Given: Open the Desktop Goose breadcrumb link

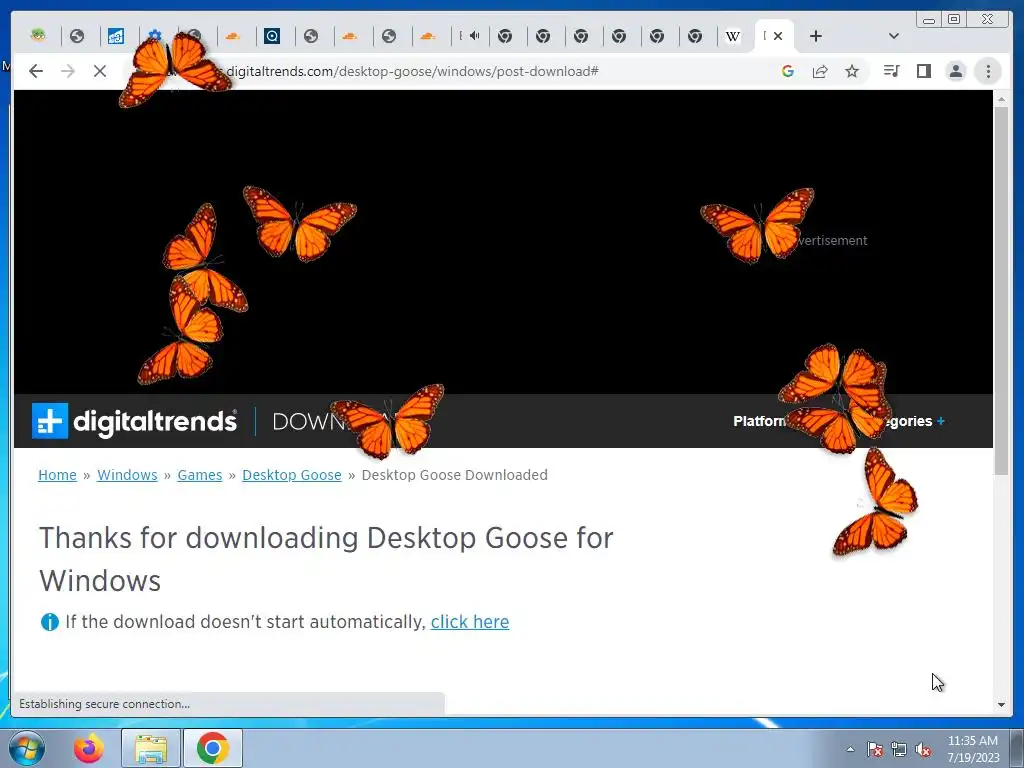Looking at the screenshot, I should 292,475.
